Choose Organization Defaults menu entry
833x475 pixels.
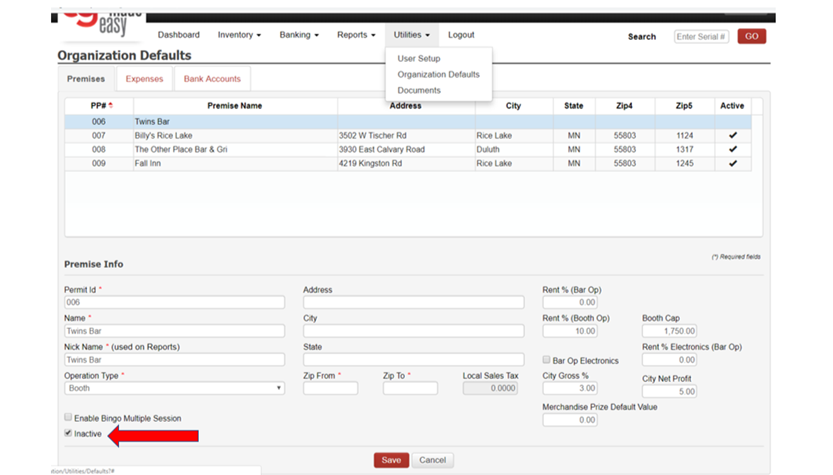point(438,74)
